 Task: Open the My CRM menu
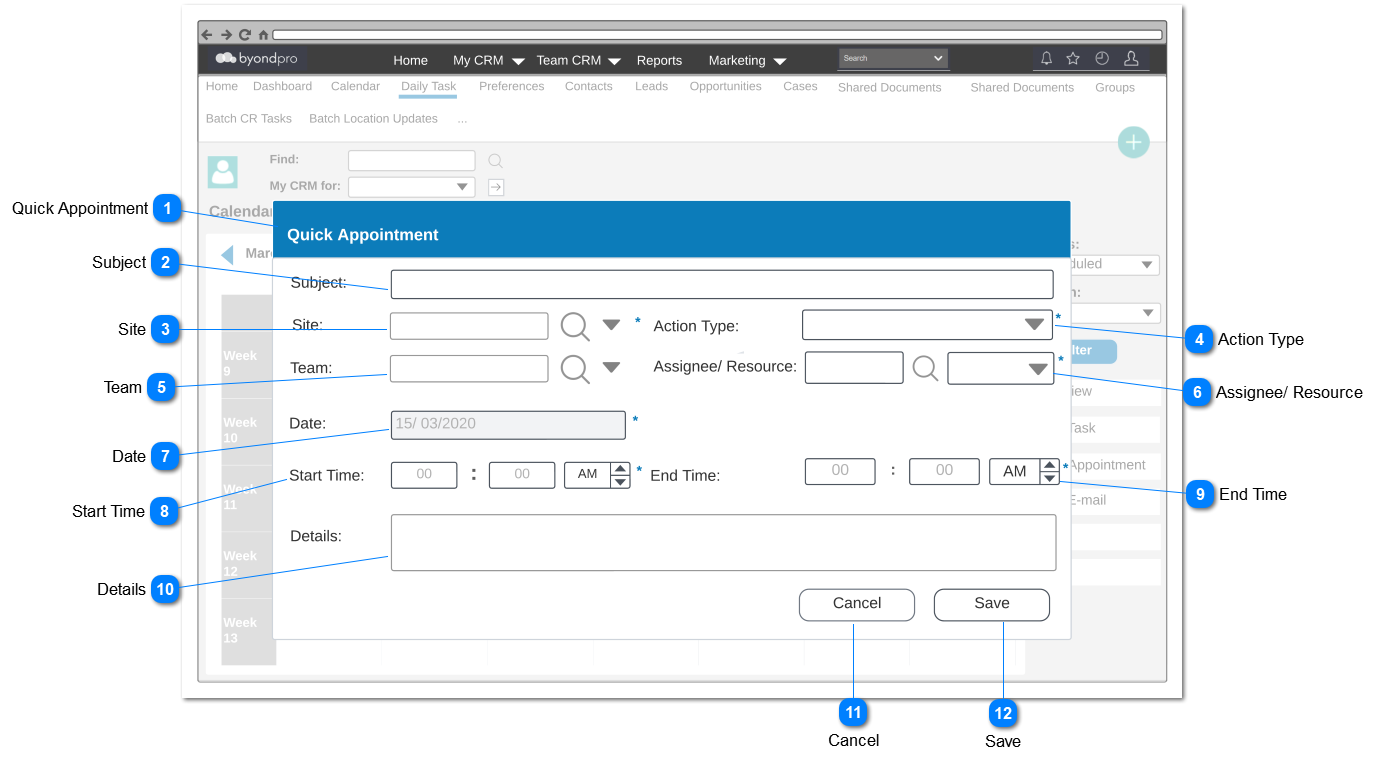(489, 60)
